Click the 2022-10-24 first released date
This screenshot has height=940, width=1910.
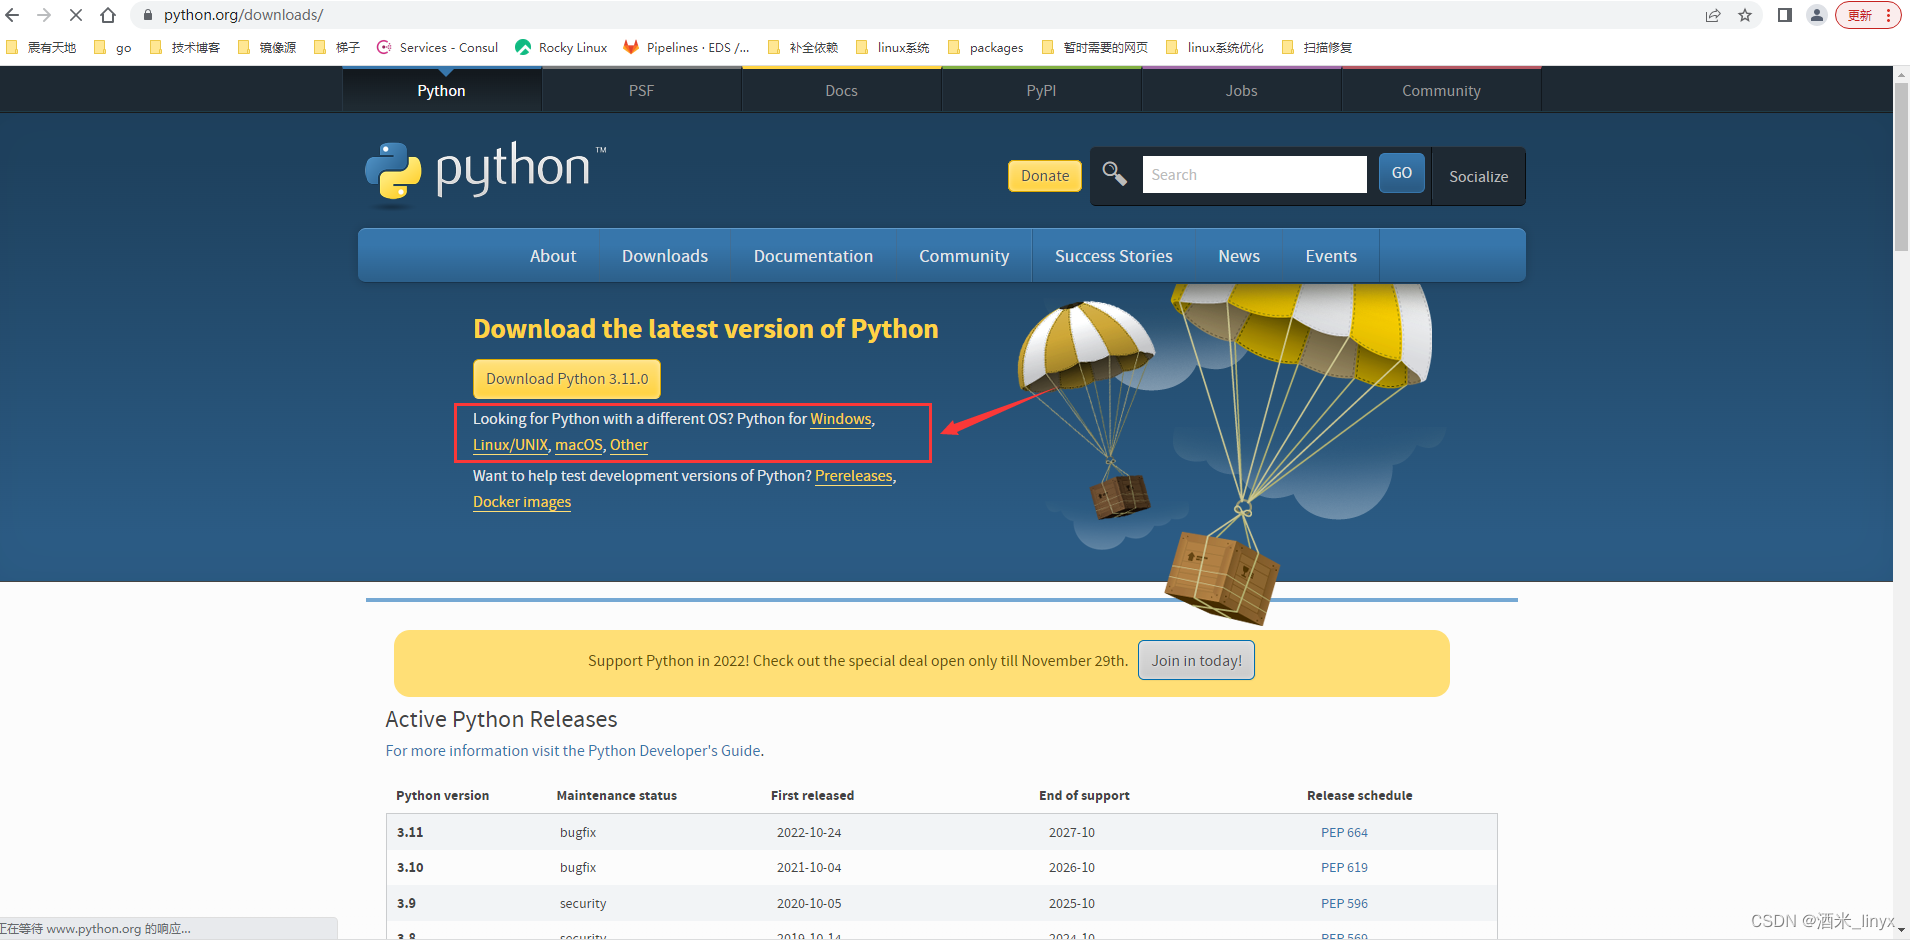point(809,832)
